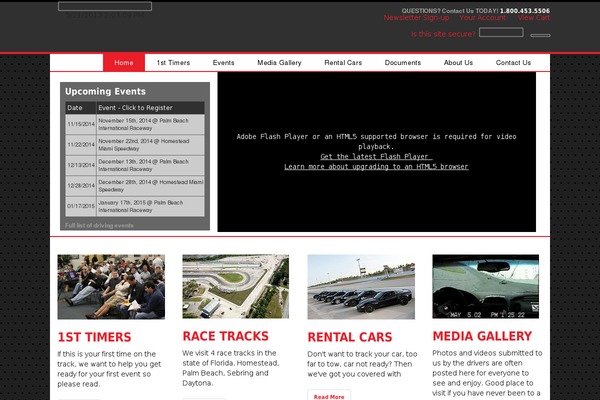Select the 11/22/2014 date cell
The width and height of the screenshot is (600, 400).
coord(81,145)
